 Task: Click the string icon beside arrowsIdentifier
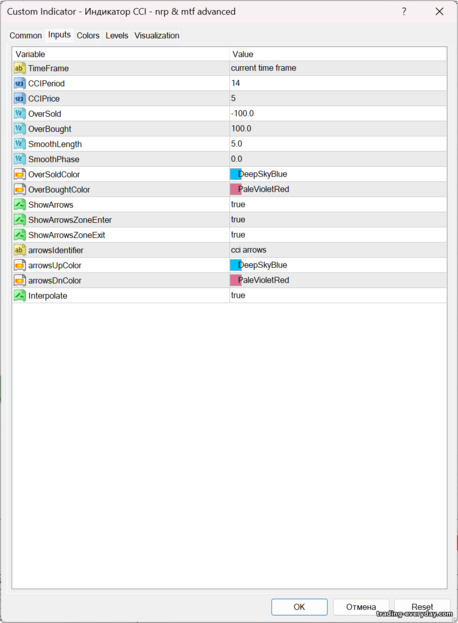(x=19, y=250)
